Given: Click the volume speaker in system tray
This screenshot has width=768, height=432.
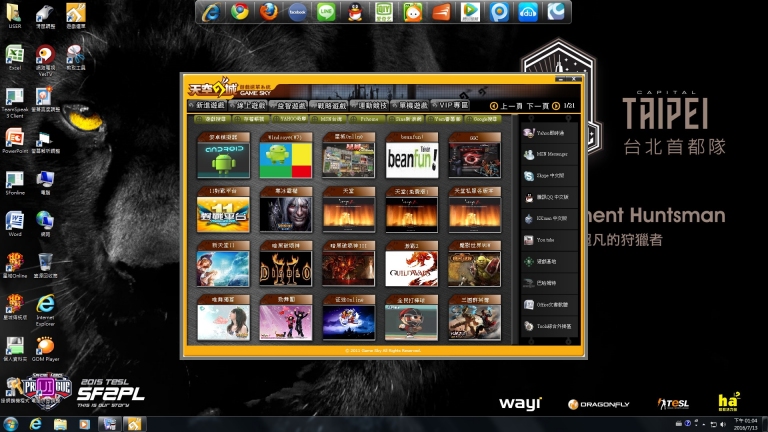Looking at the screenshot, I should point(722,424).
